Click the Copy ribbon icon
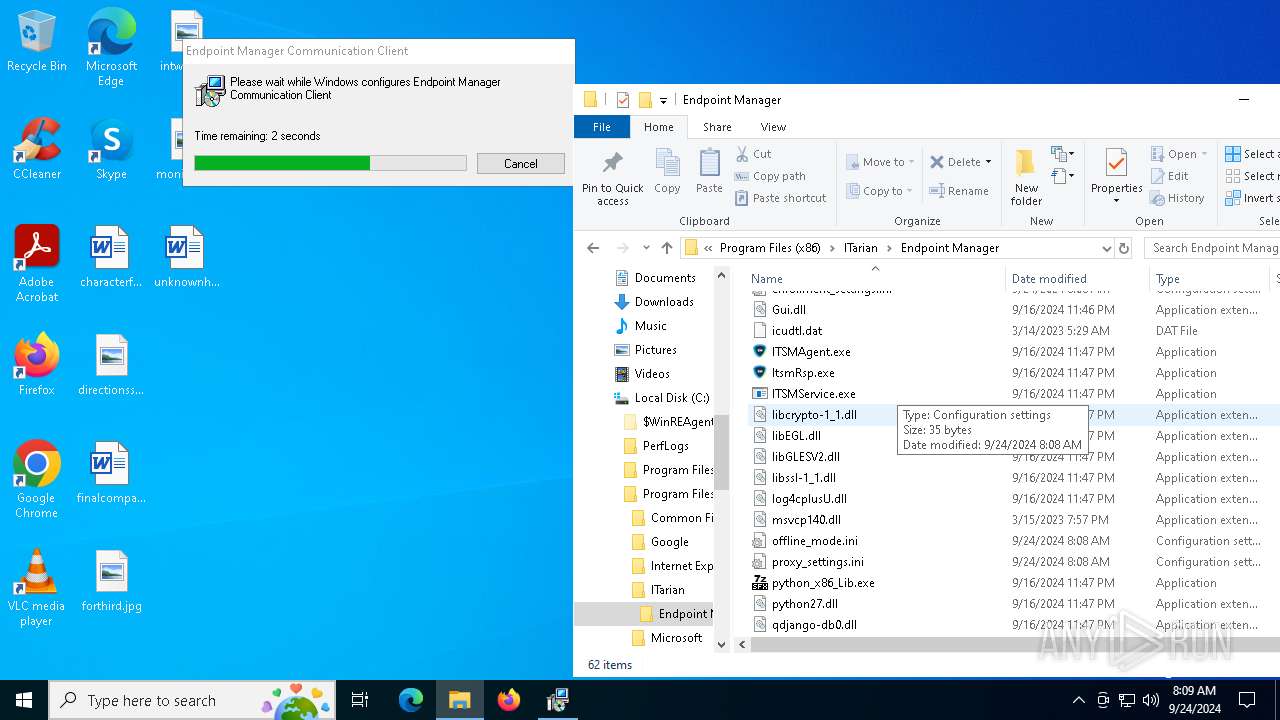 click(x=667, y=171)
